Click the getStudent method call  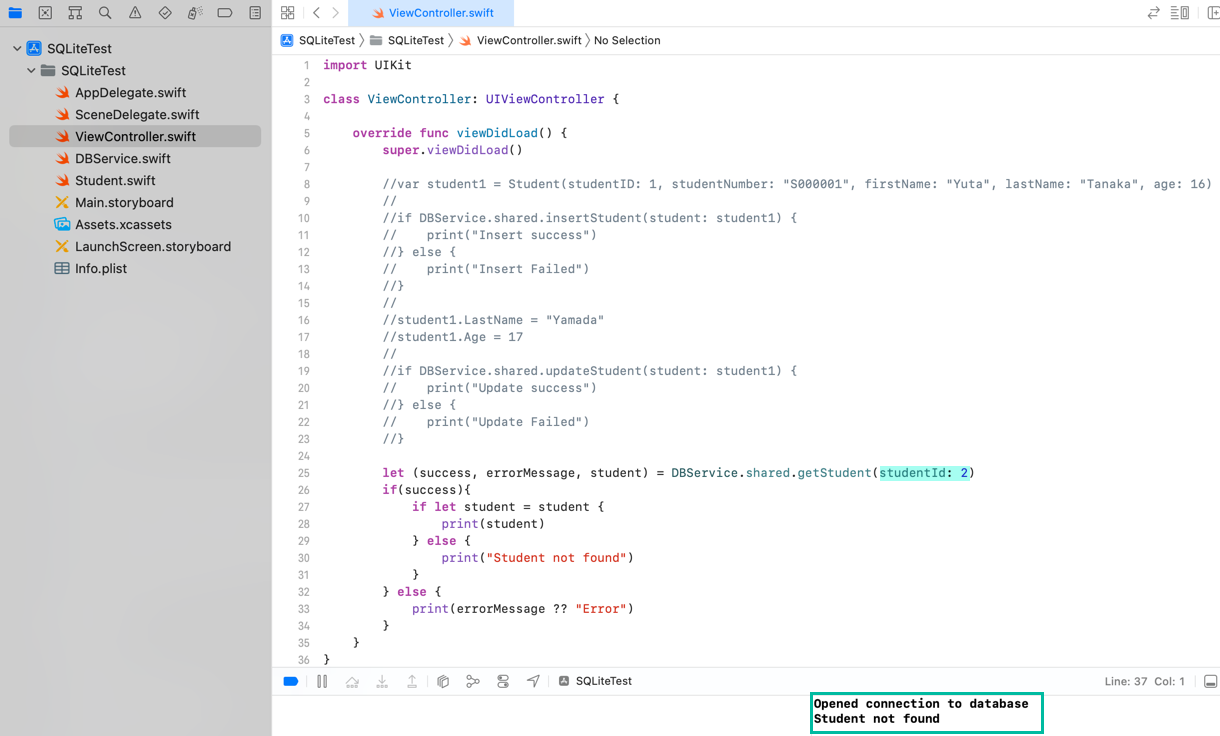tap(834, 473)
